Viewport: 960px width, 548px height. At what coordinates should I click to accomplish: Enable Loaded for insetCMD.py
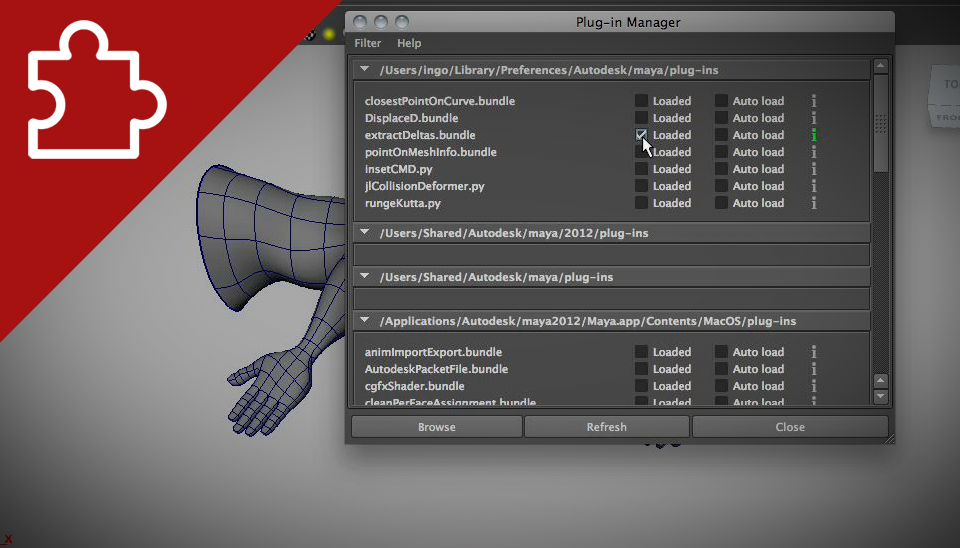point(641,169)
